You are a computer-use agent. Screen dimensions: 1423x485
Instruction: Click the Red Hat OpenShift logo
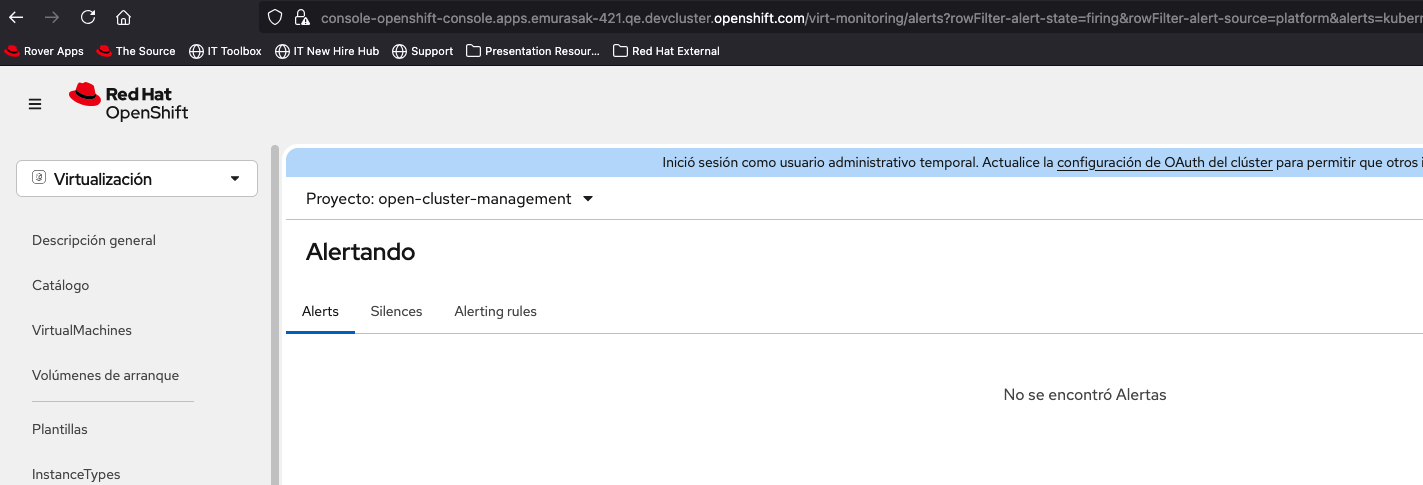tap(128, 102)
